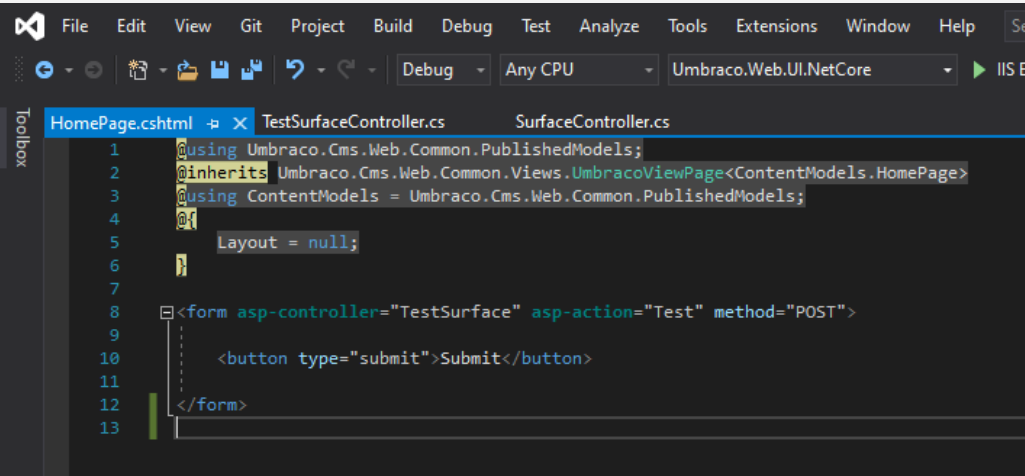Click the "TestSurface" asp-controller value
This screenshot has height=476, width=1025.
pyautogui.click(x=455, y=313)
